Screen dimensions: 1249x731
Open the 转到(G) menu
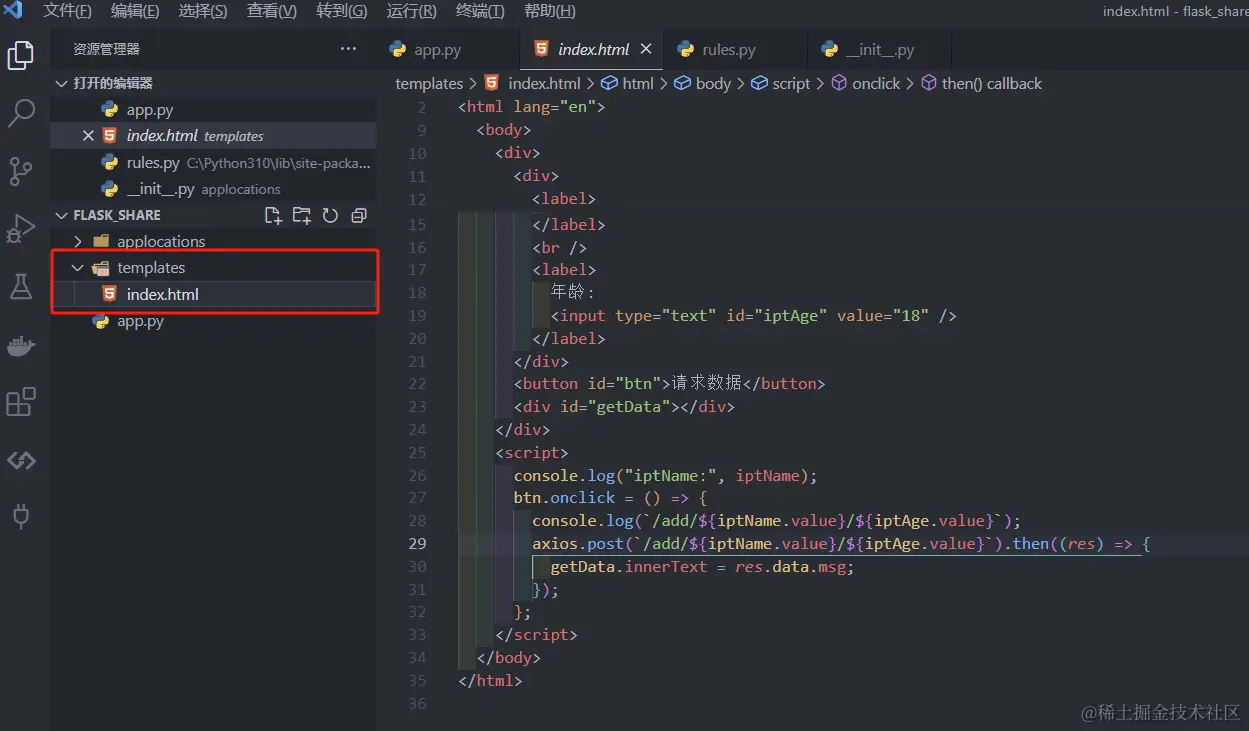pyautogui.click(x=341, y=12)
